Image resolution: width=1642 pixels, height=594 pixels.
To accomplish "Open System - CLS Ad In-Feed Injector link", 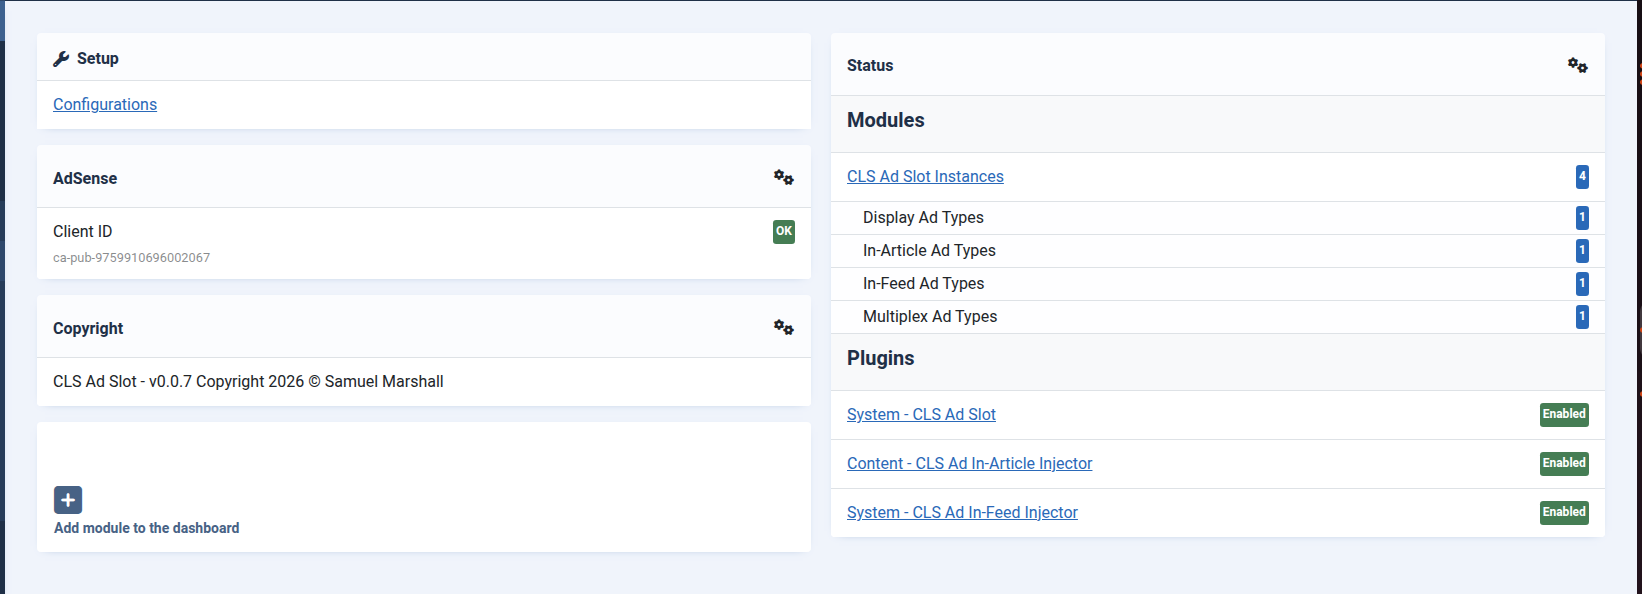I will coord(962,512).
